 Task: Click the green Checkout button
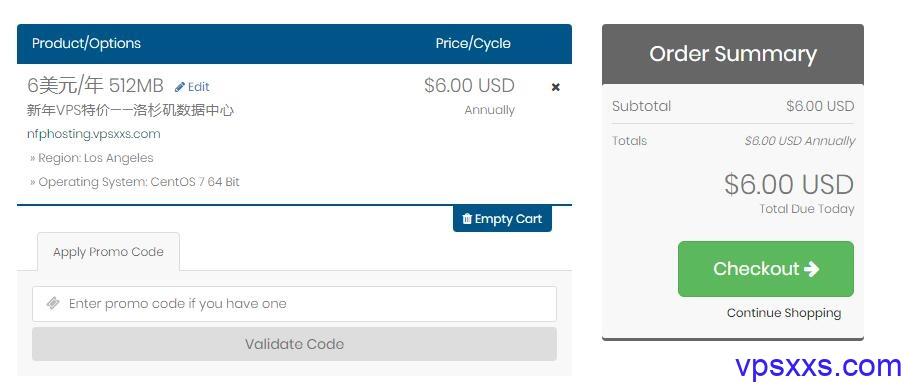766,269
